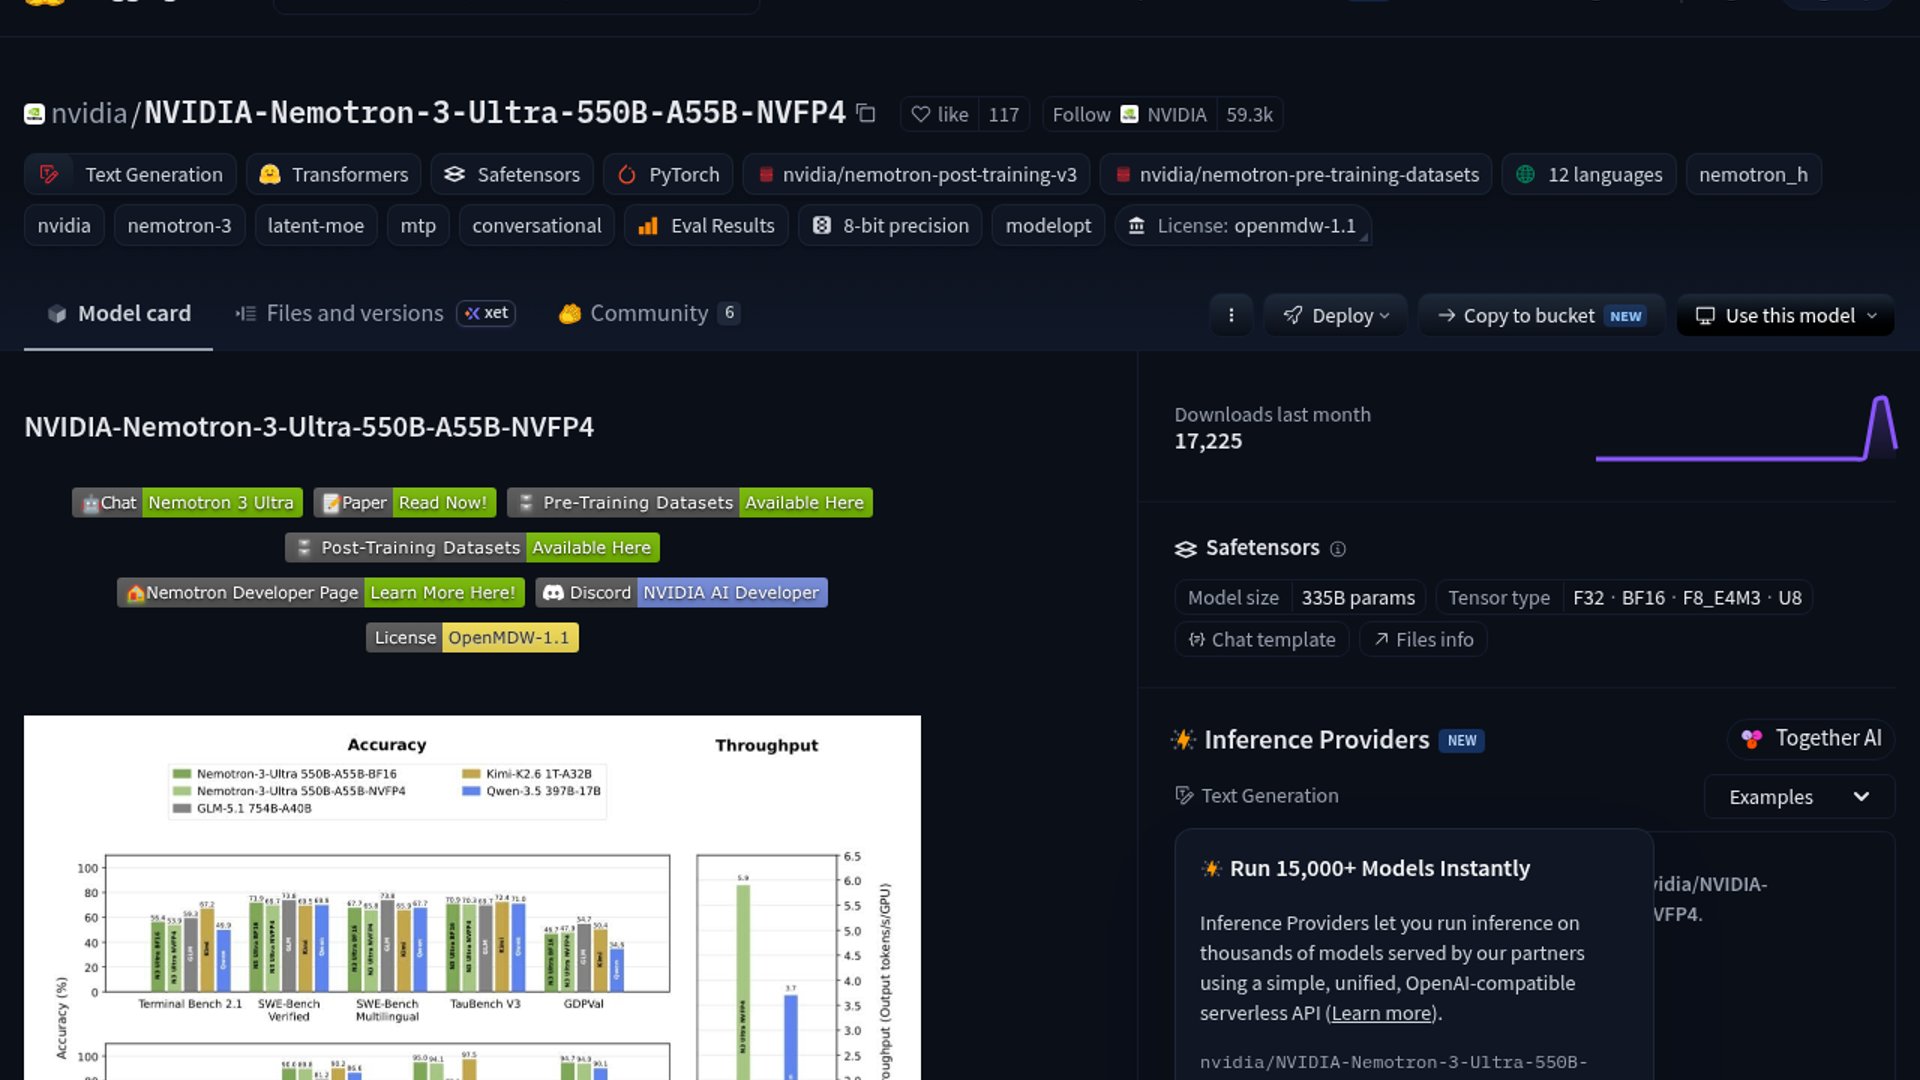This screenshot has width=1920, height=1080.
Task: Click the nemotron_h tag
Action: [1753, 175]
